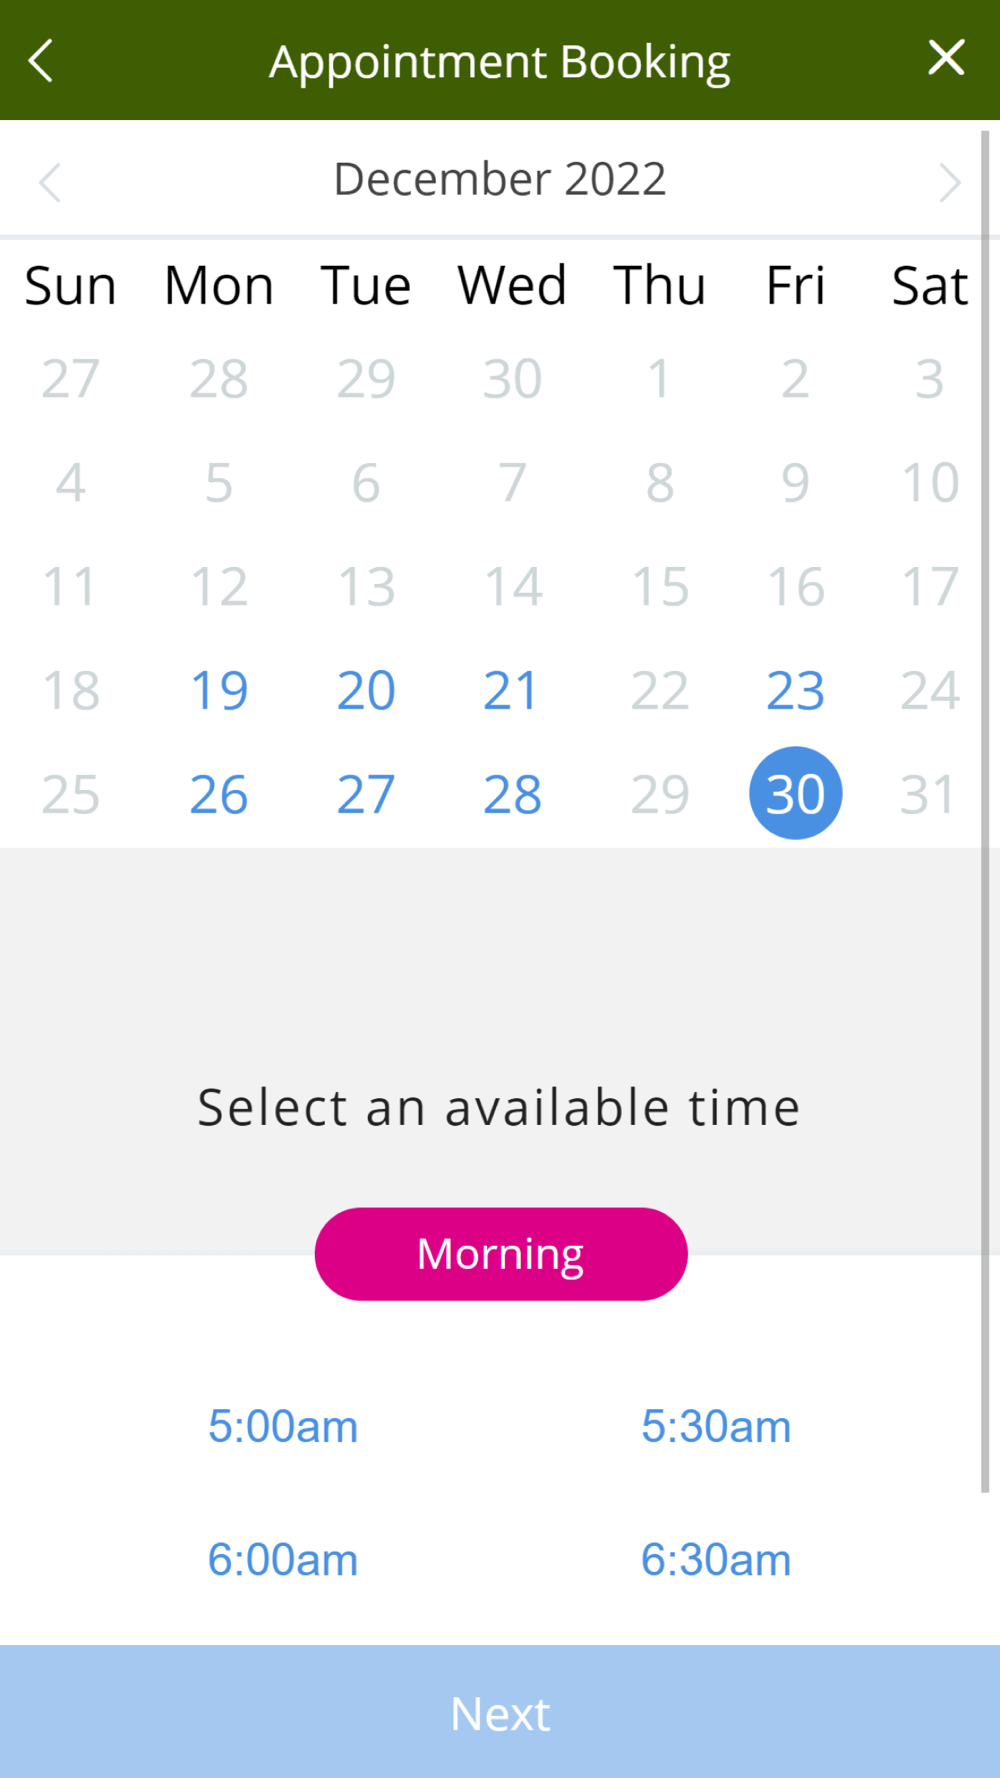Pick December 28 date
The image size is (1000, 1778).
click(x=512, y=794)
